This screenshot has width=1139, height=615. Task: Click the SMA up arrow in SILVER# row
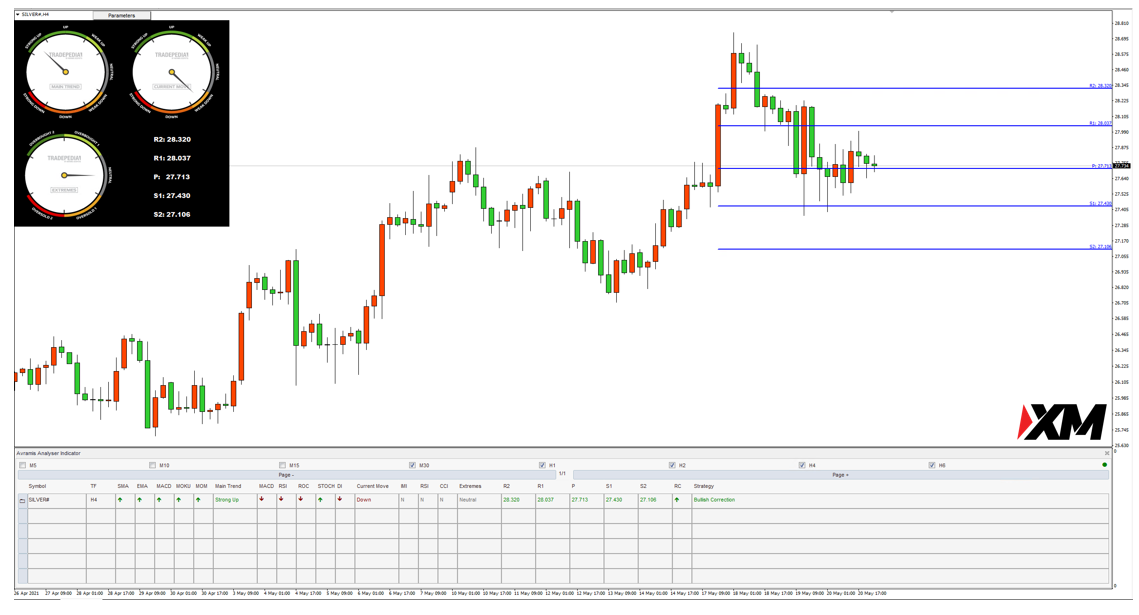pyautogui.click(x=120, y=500)
